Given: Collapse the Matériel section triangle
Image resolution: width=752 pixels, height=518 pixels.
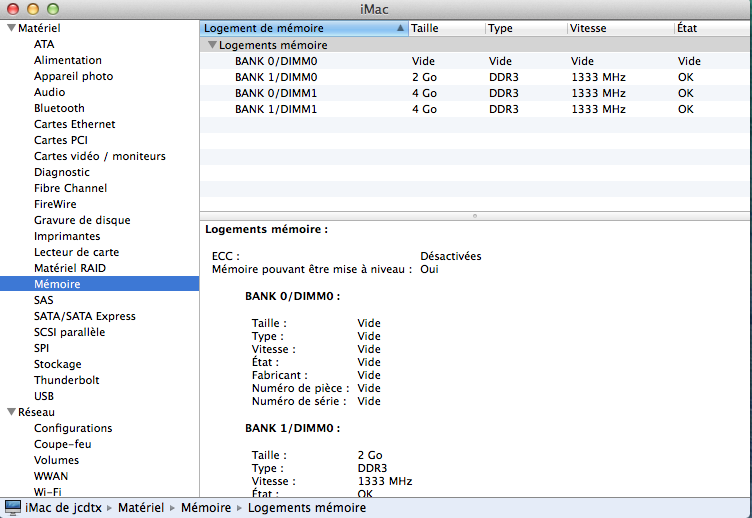Looking at the screenshot, I should tap(11, 28).
